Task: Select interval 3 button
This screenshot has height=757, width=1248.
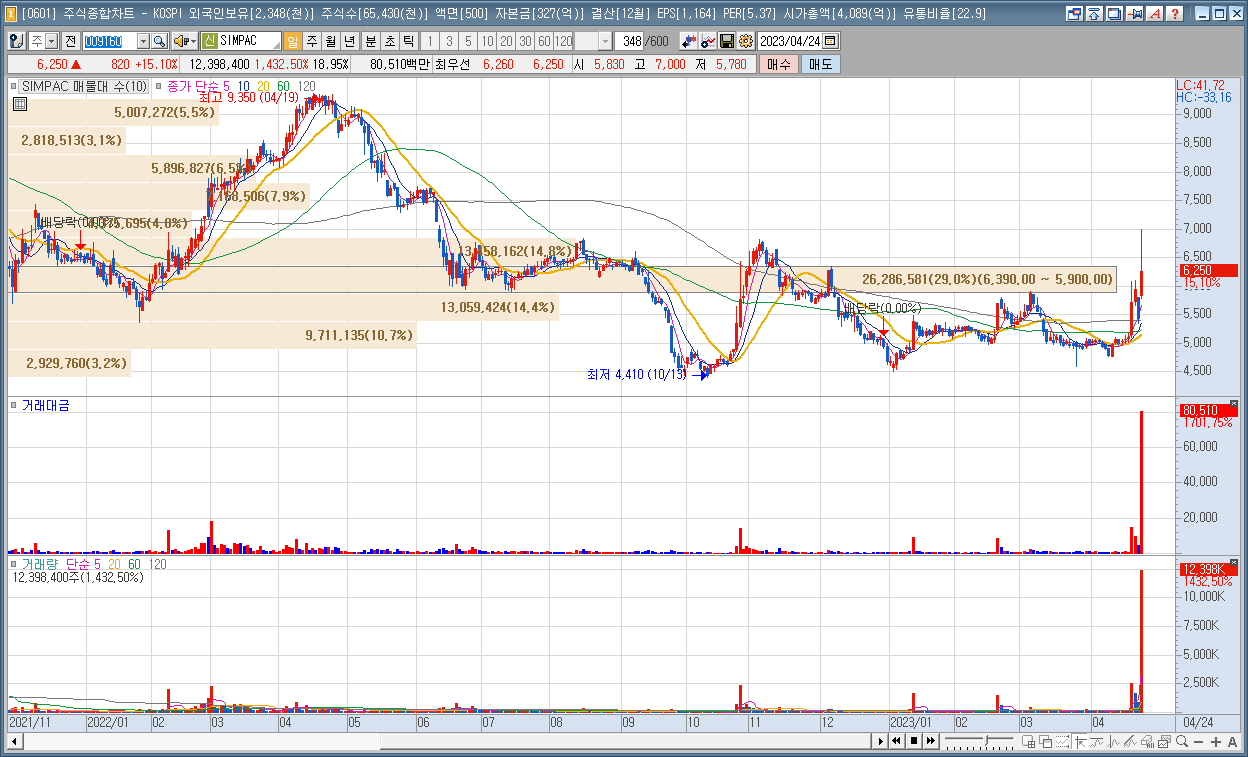Action: 449,41
